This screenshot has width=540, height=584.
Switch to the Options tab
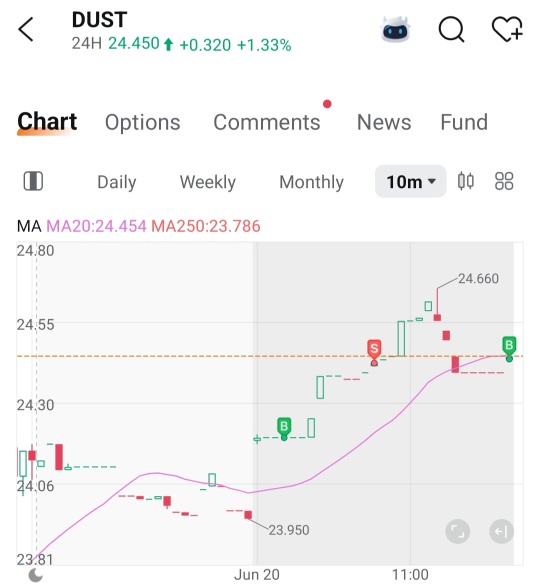point(143,122)
